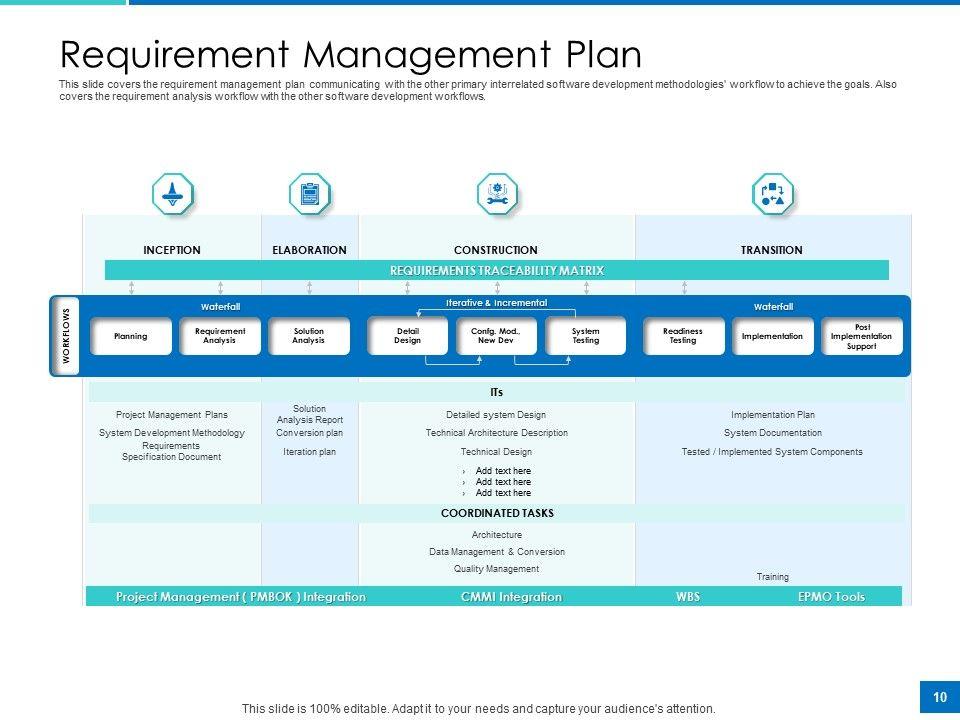Click the ITs section header

click(x=497, y=392)
